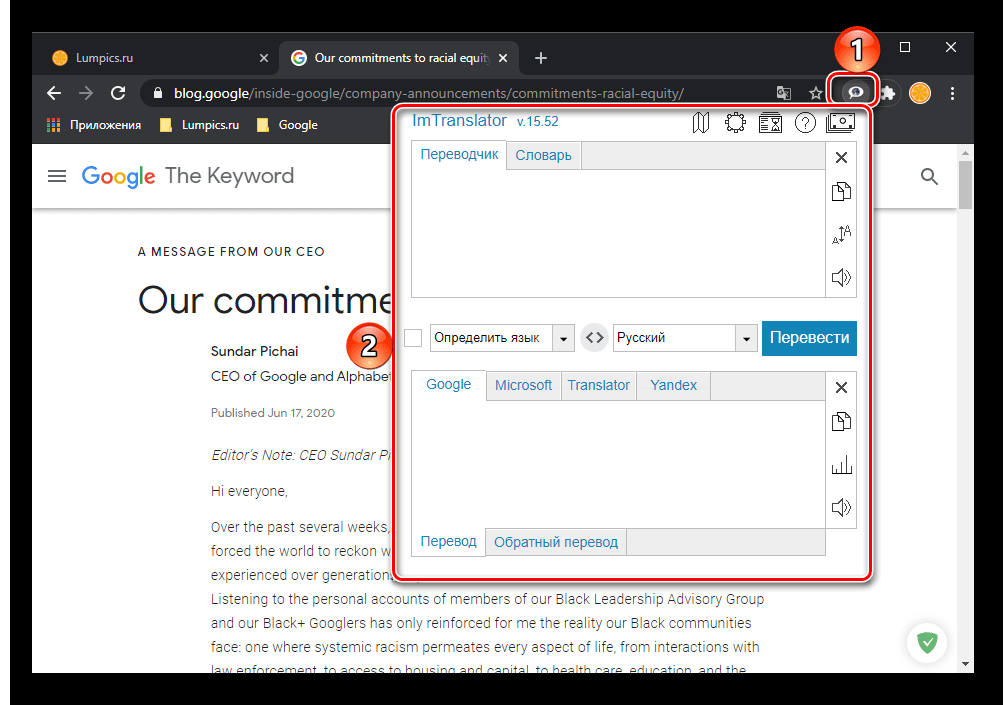Image resolution: width=1006 pixels, height=705 pixels.
Task: Clear the translation box with X
Action: pos(841,387)
